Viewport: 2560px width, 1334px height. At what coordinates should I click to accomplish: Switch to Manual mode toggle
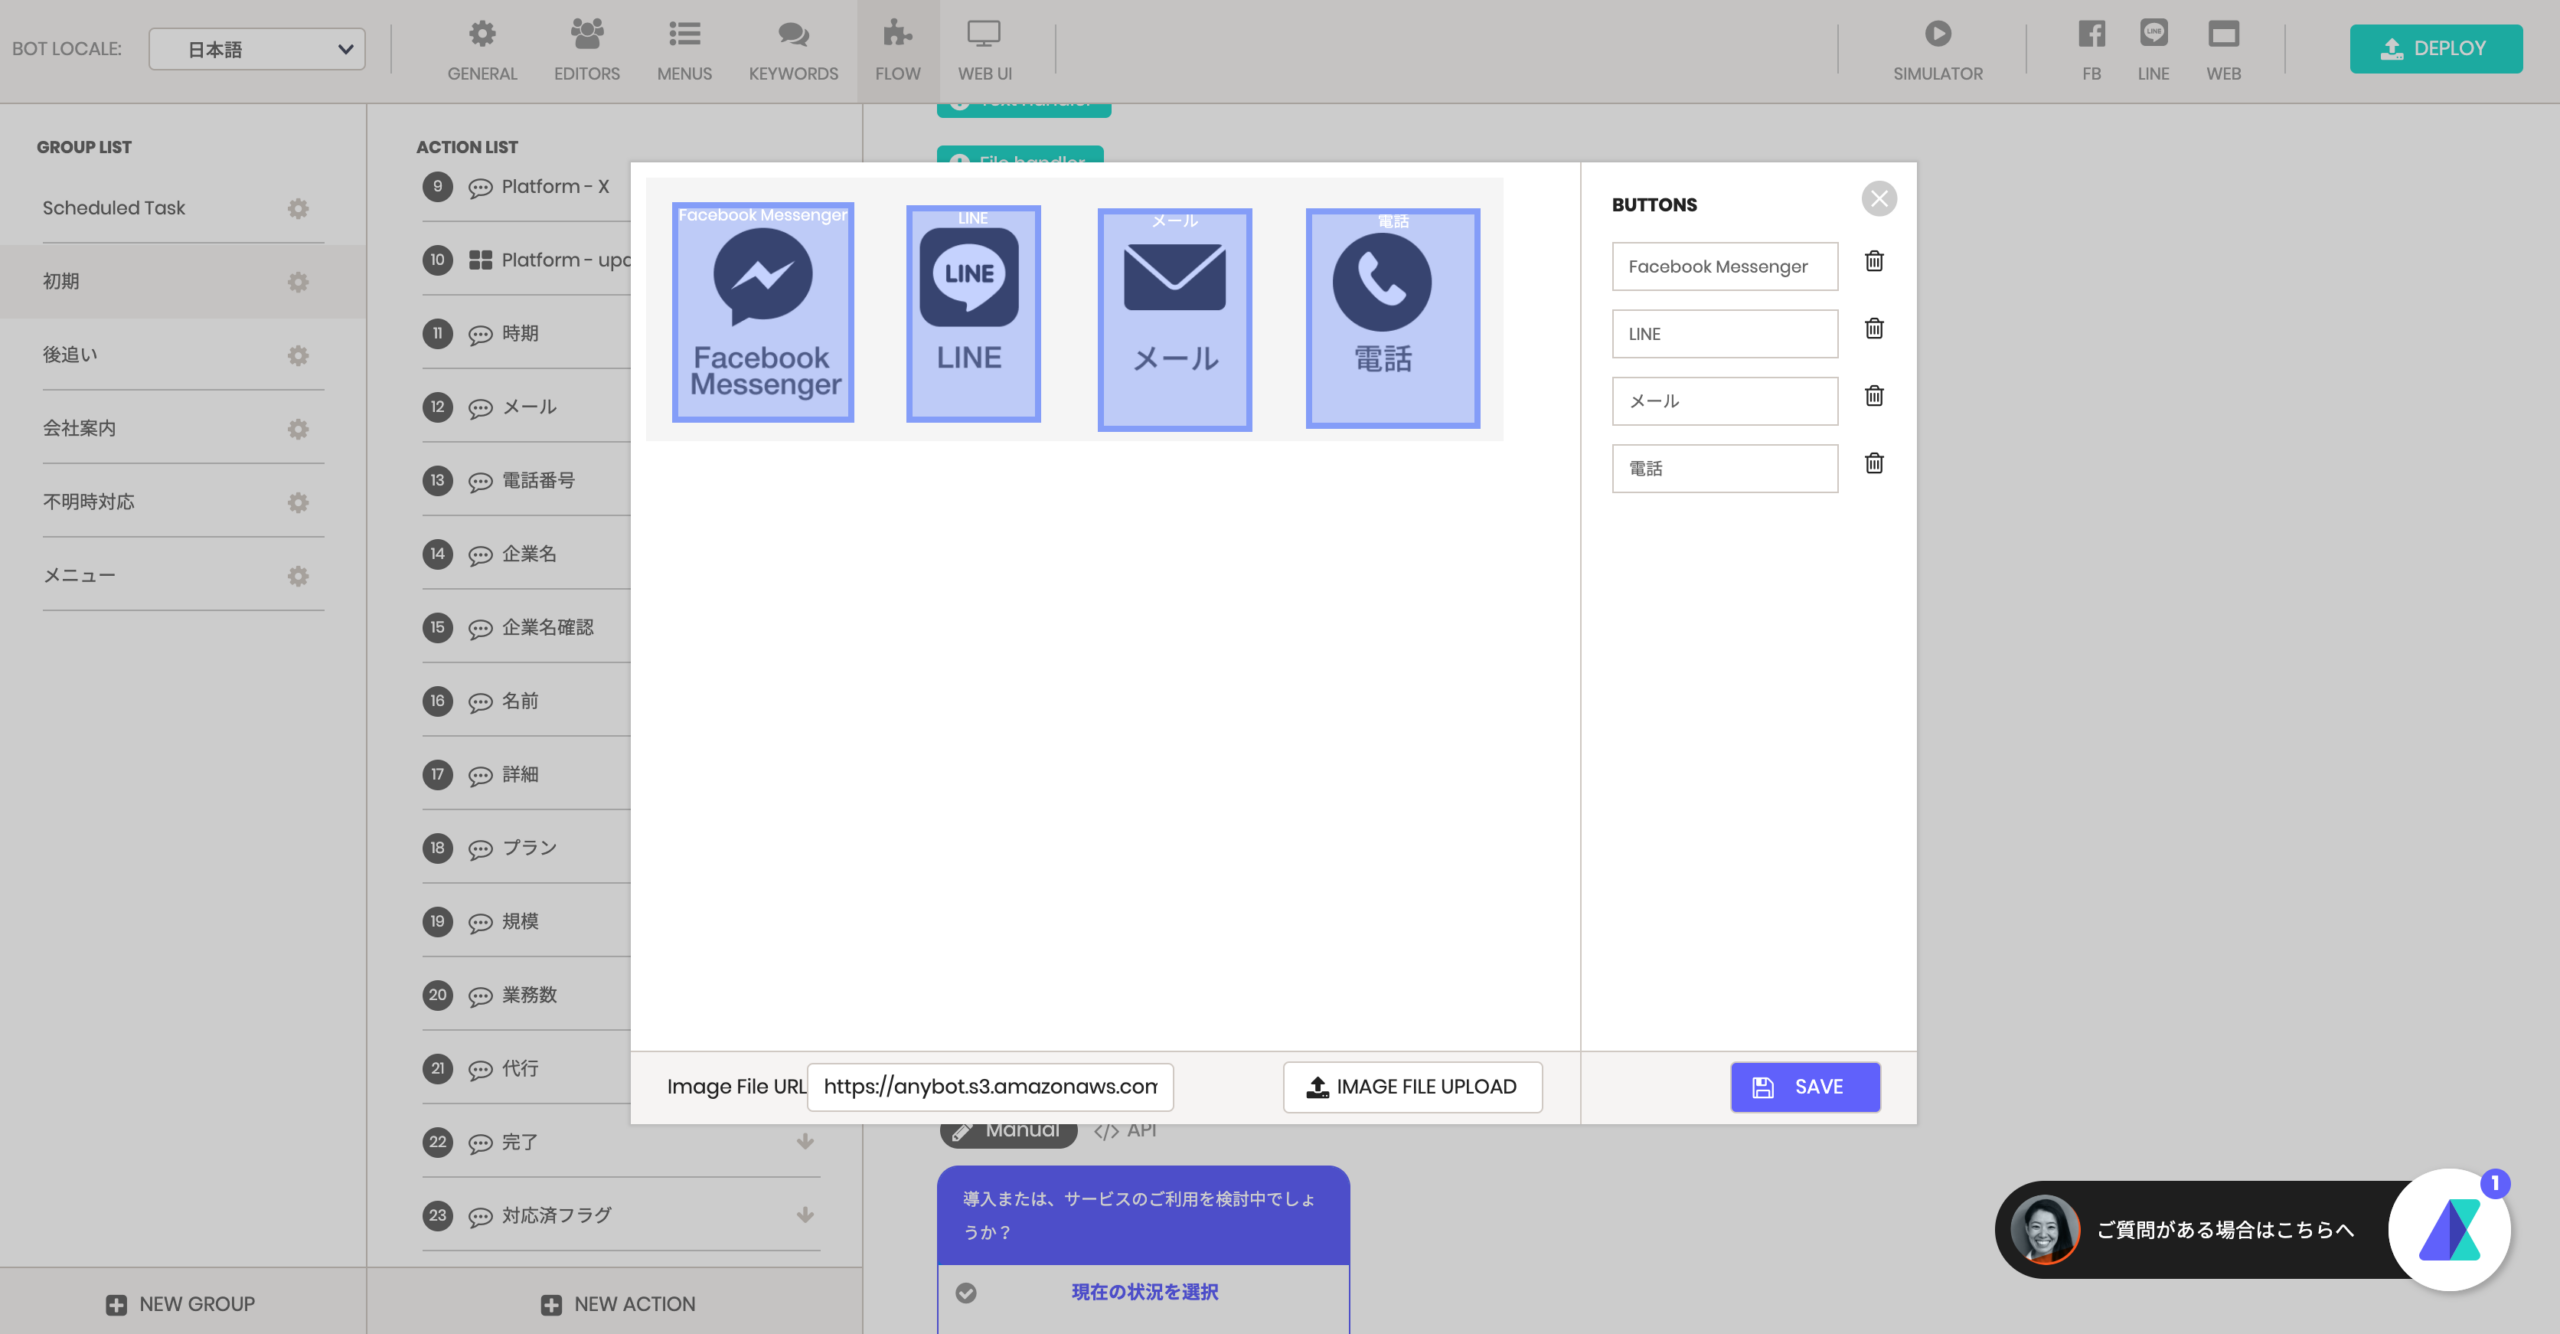tap(1008, 1131)
